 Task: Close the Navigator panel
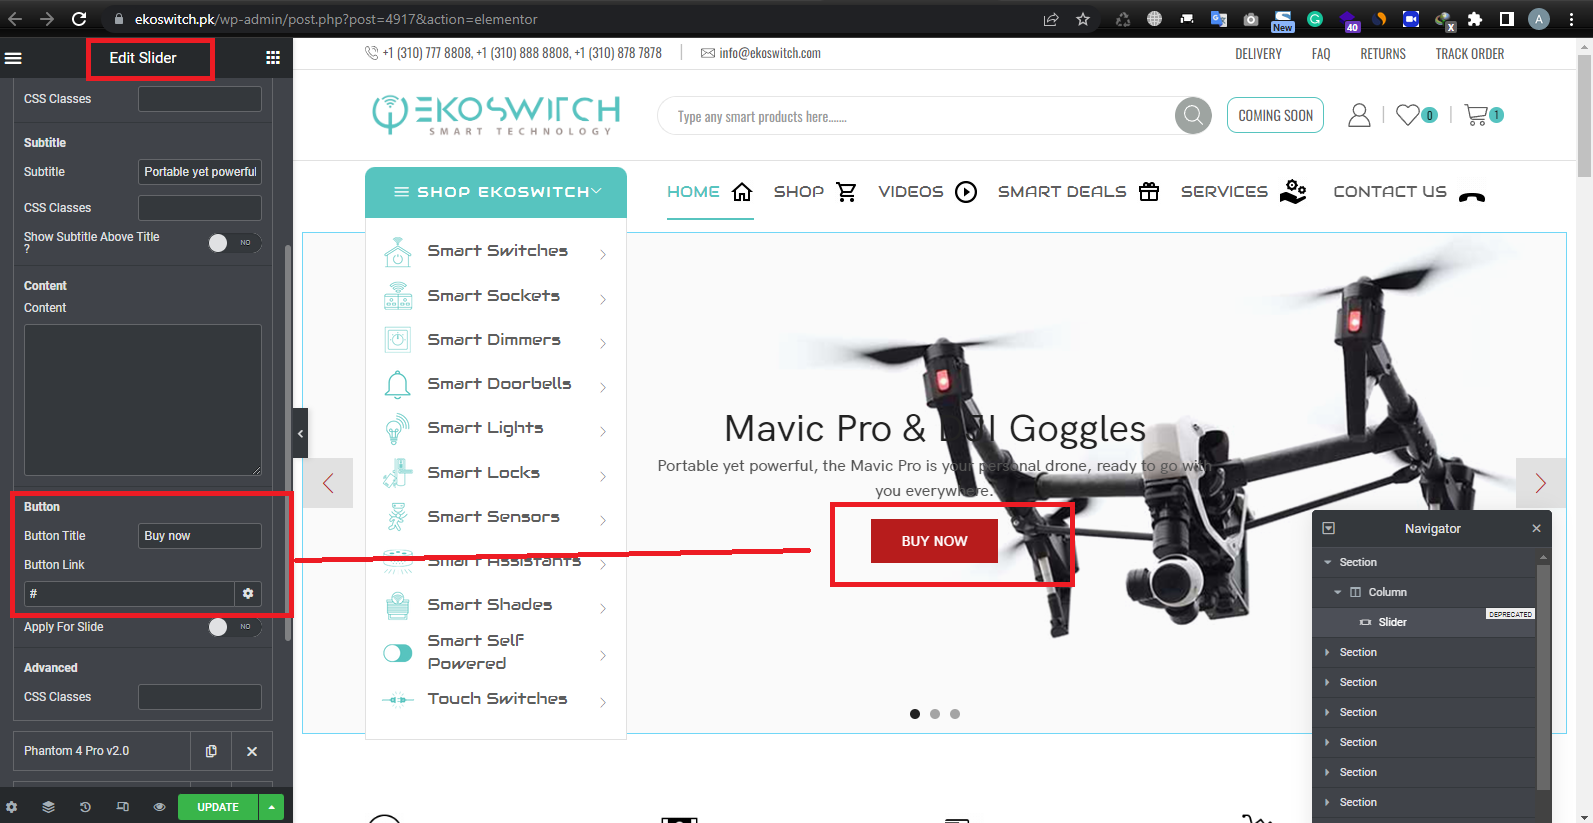pyautogui.click(x=1536, y=528)
